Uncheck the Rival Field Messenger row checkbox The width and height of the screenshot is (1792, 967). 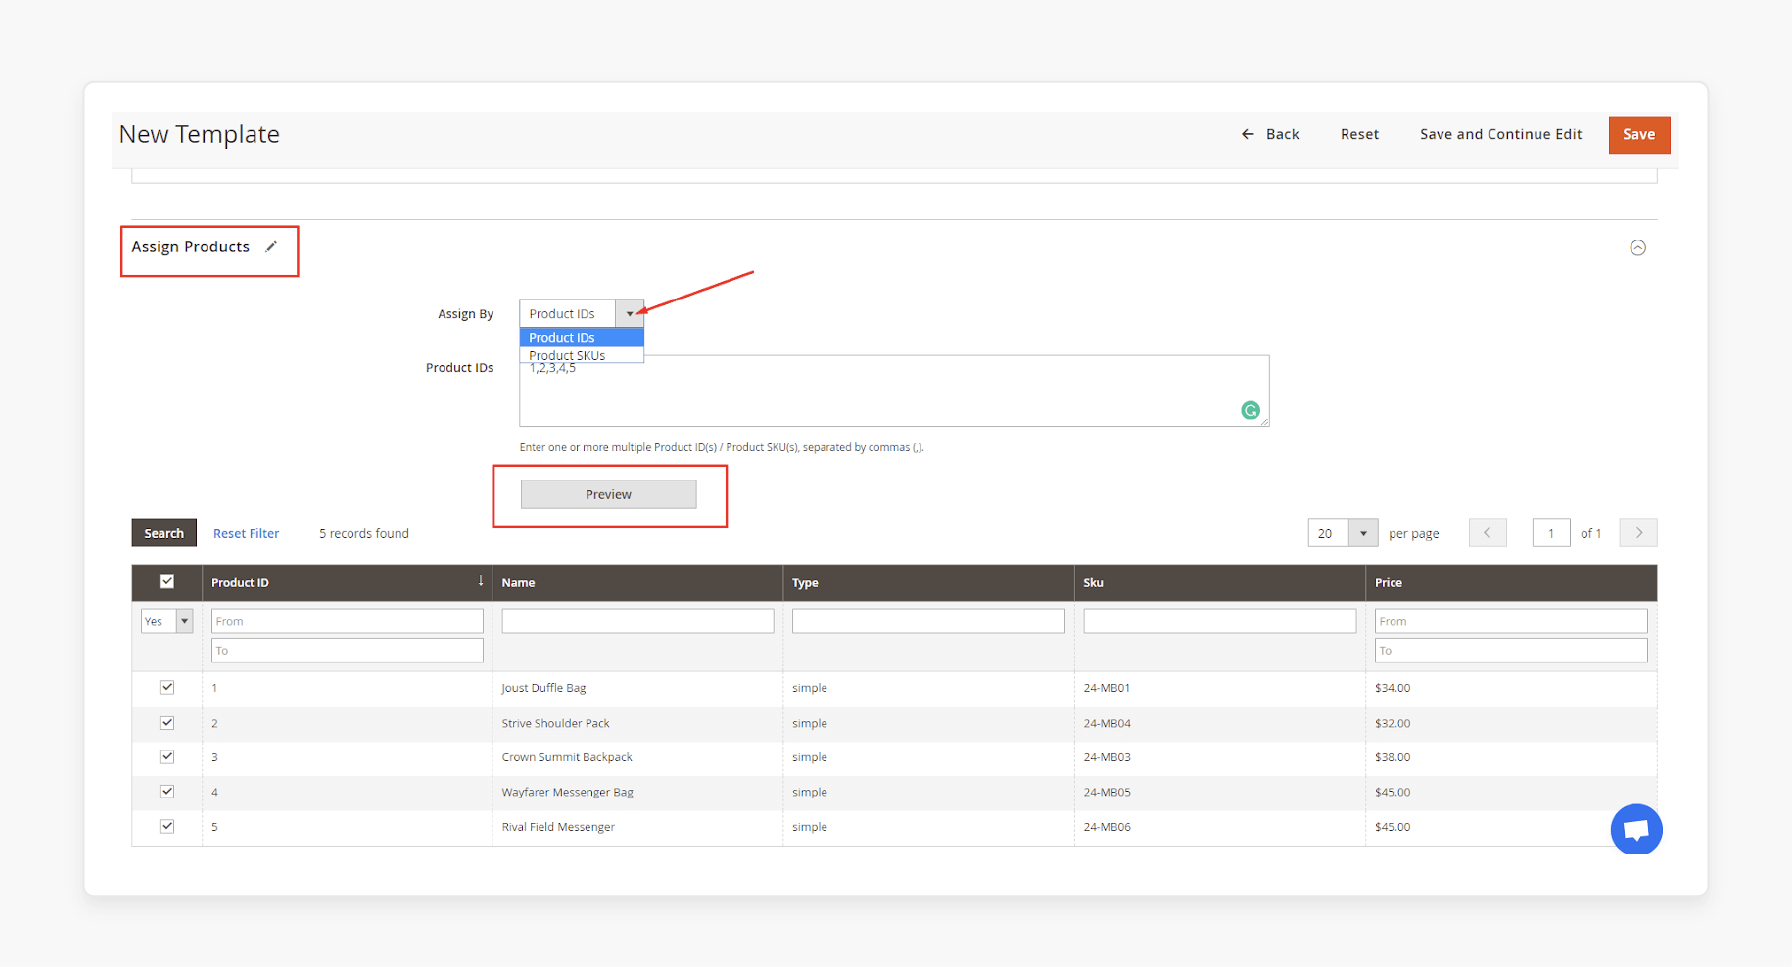click(x=167, y=826)
